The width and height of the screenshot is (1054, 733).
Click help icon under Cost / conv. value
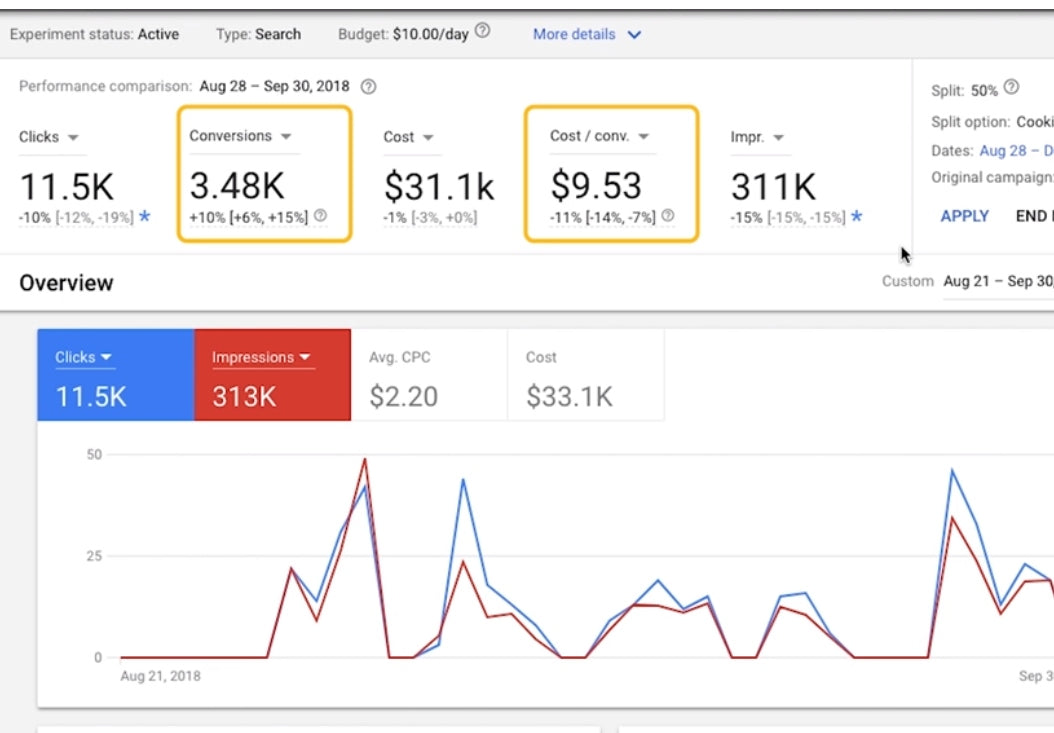point(668,216)
